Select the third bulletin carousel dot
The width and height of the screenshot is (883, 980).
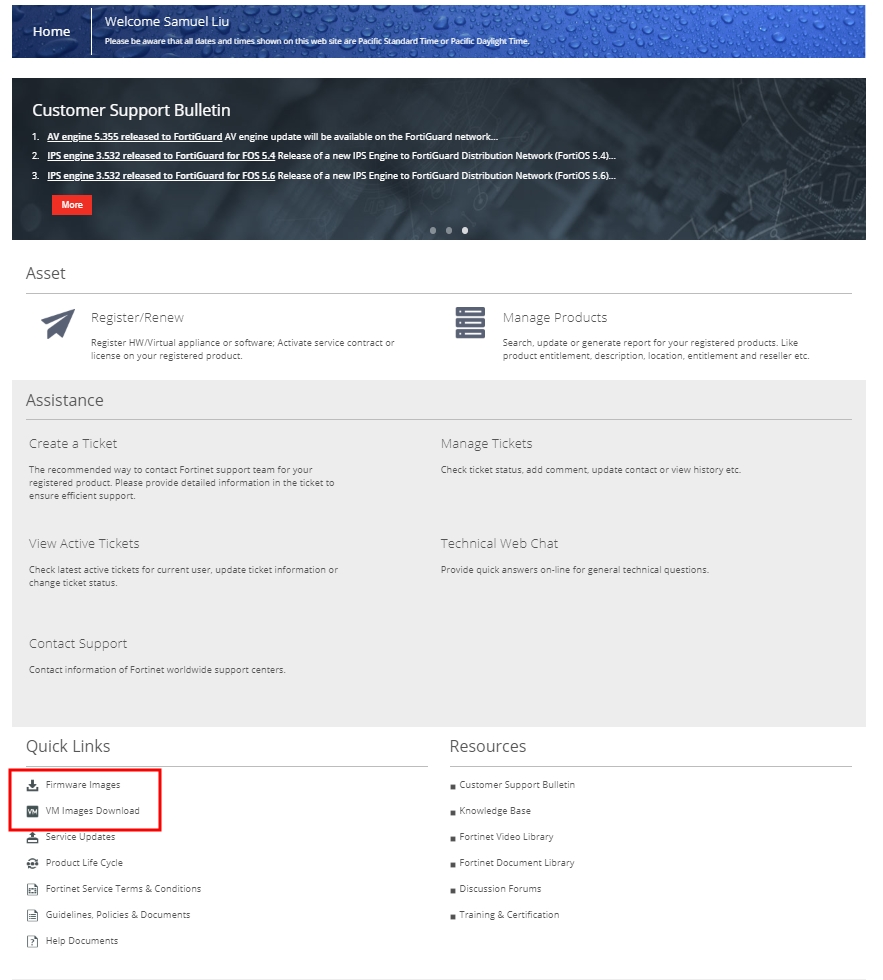465,231
